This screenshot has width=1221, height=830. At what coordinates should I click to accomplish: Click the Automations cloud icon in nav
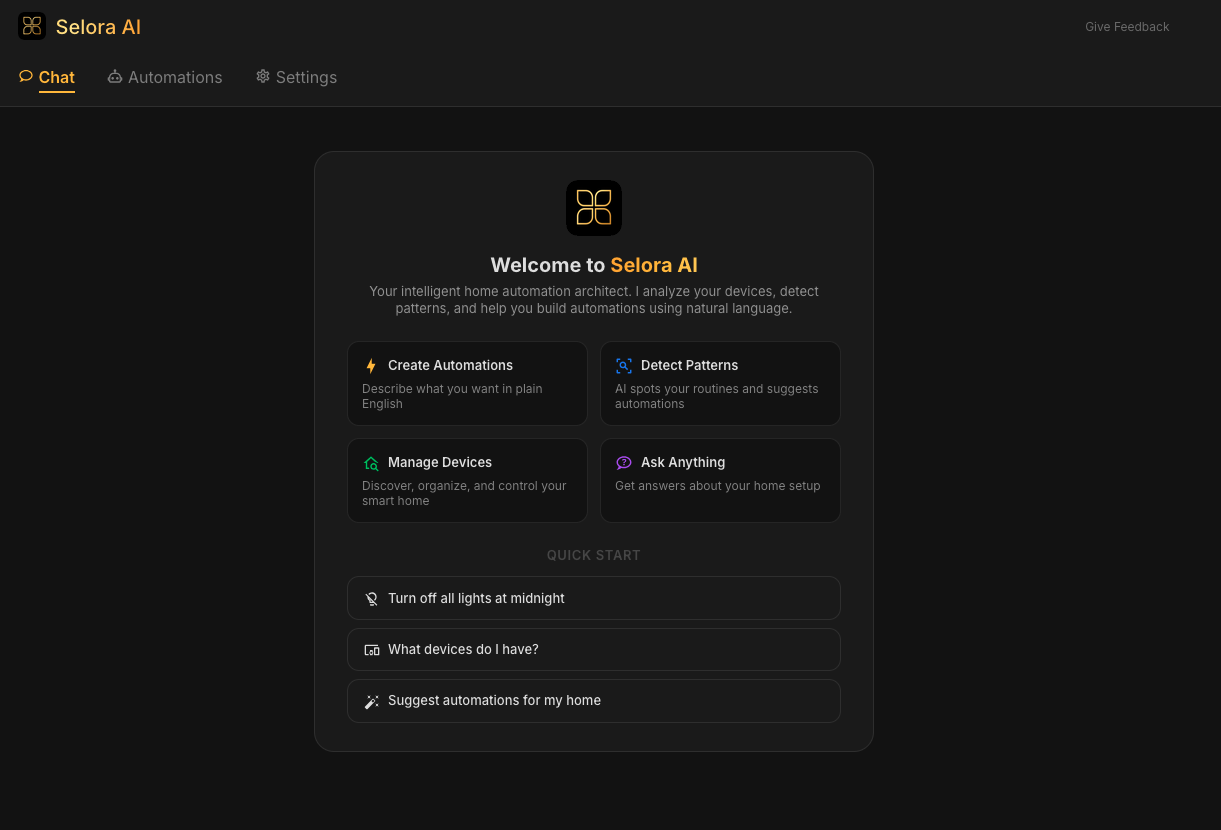(x=115, y=76)
